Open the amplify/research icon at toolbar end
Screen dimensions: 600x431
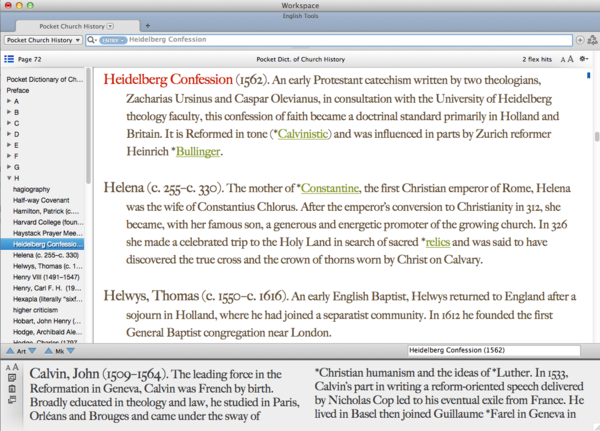592,40
